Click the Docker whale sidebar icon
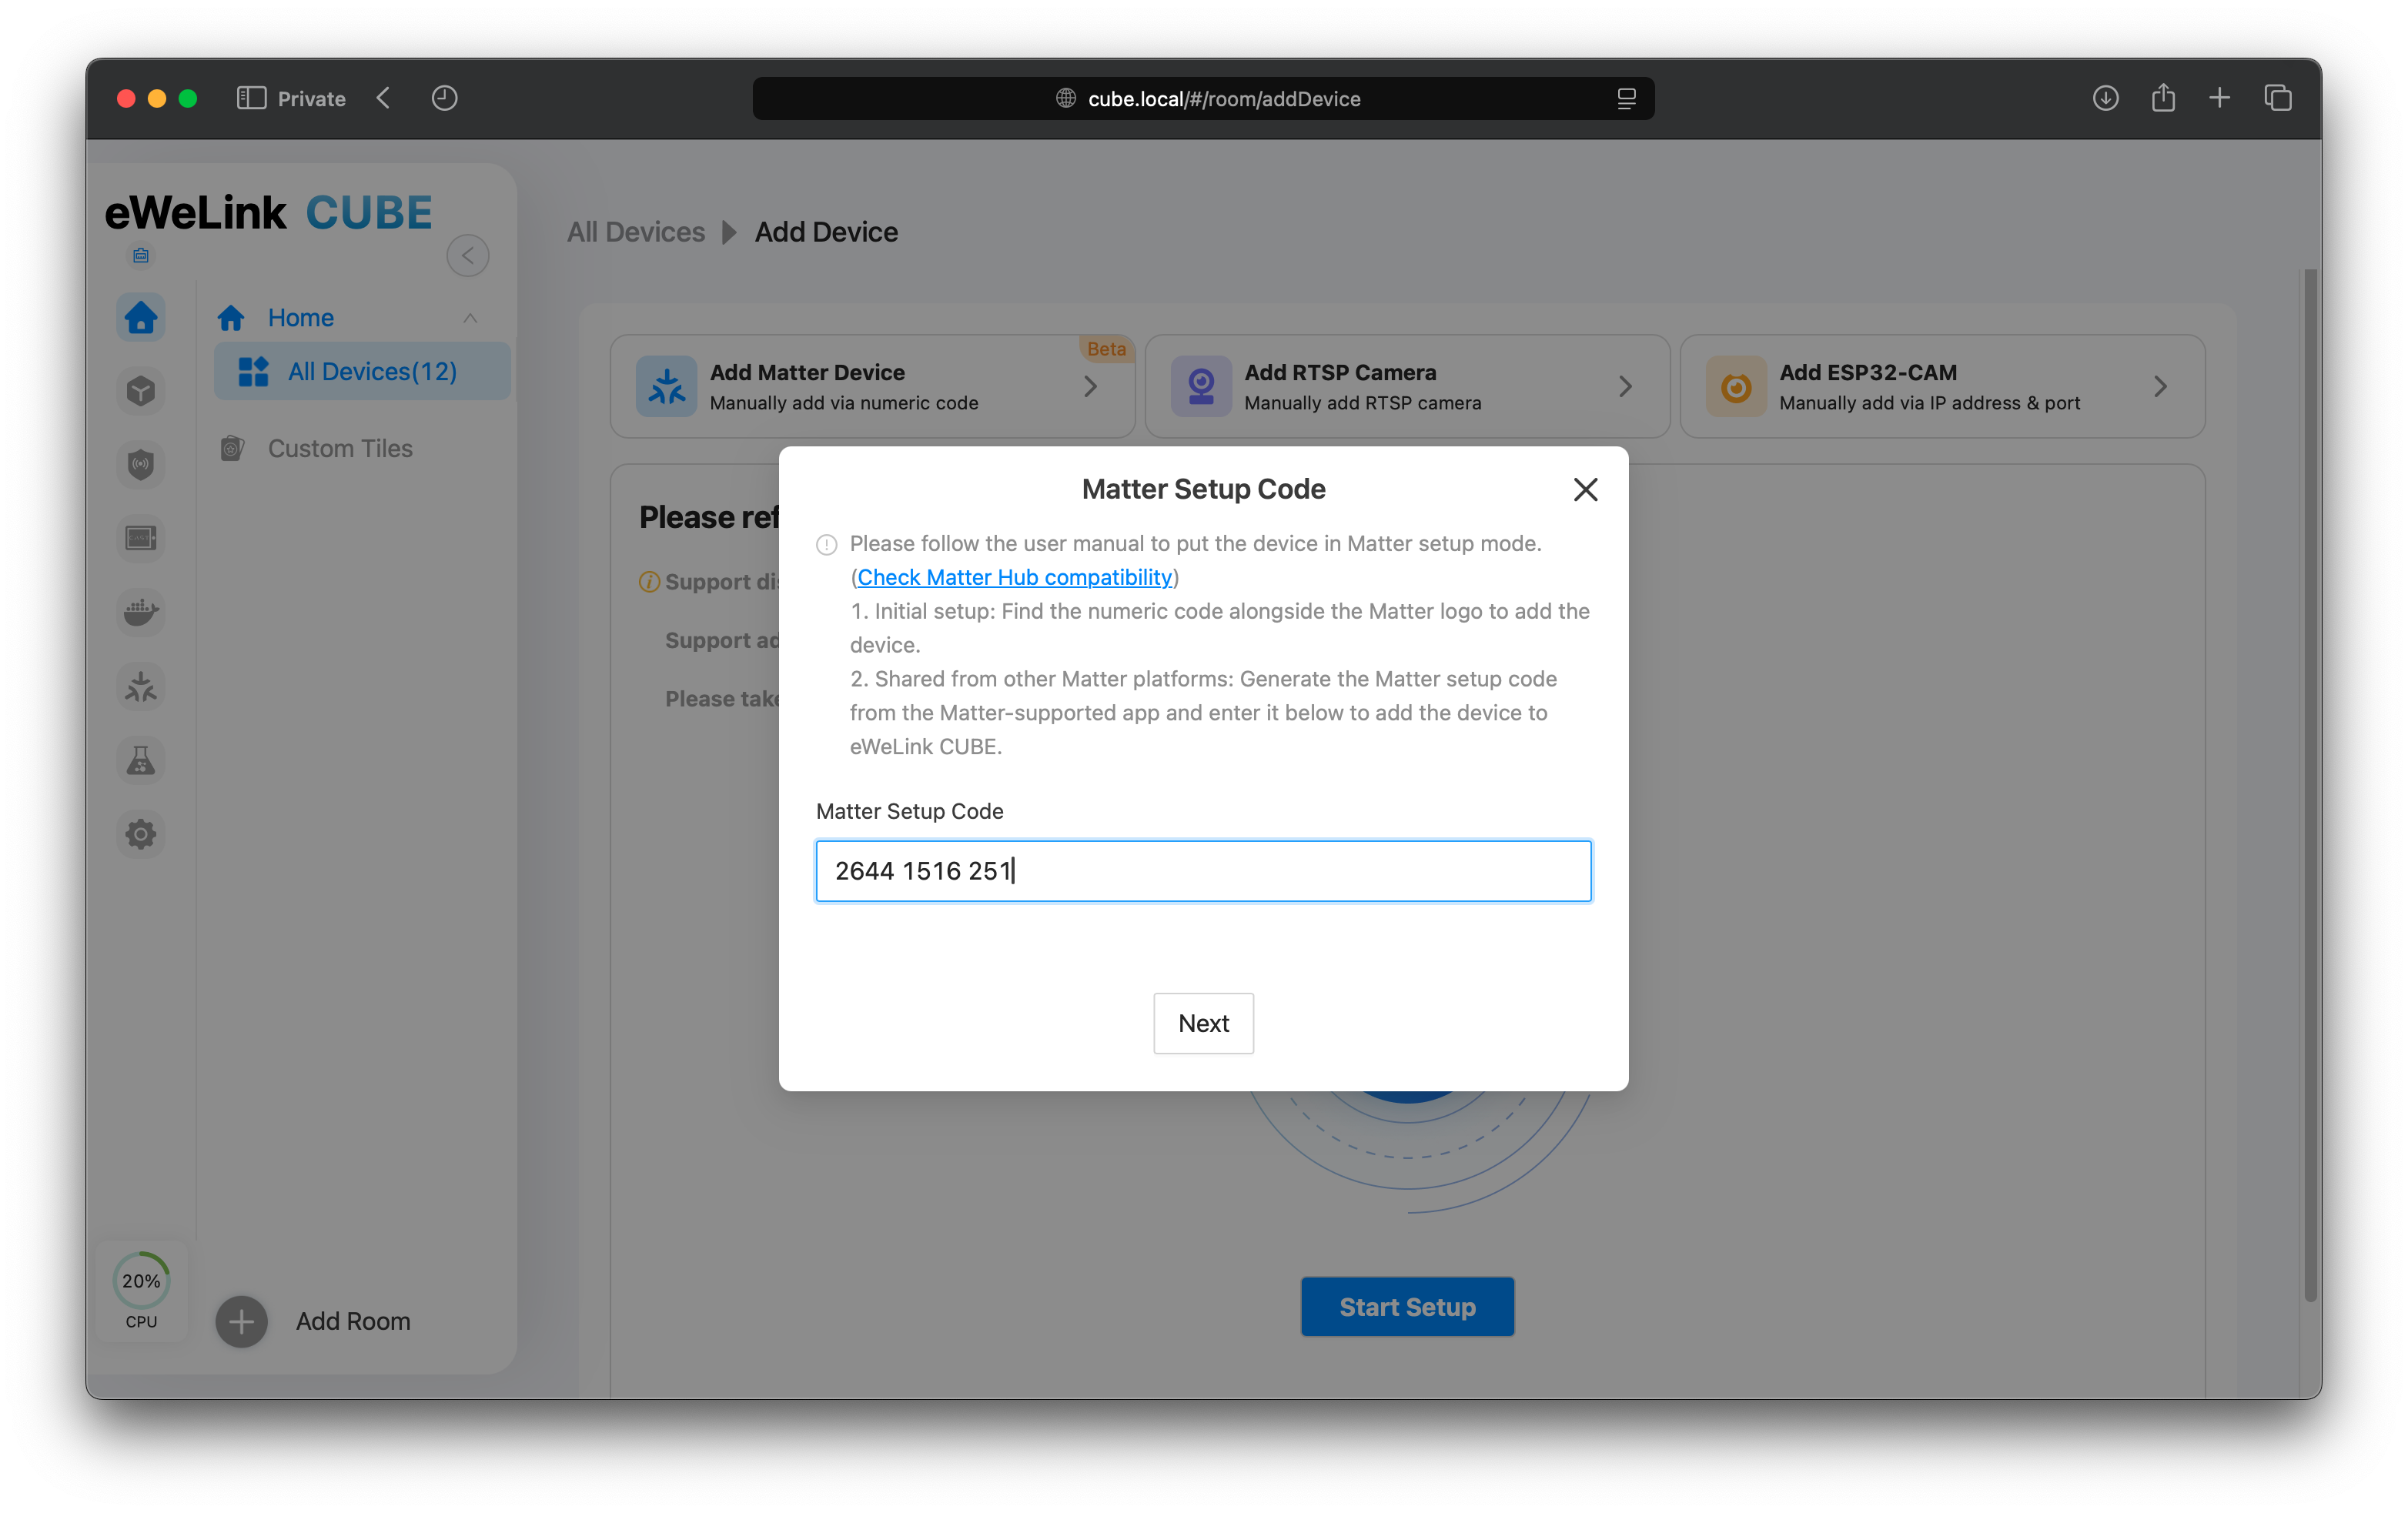The width and height of the screenshot is (2408, 1513). point(141,612)
